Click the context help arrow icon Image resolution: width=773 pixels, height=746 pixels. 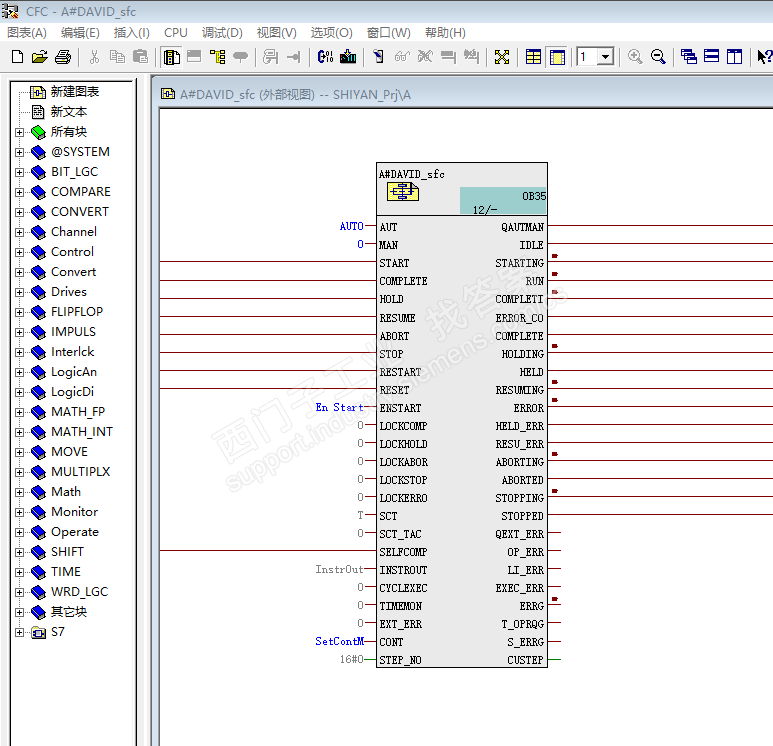pos(764,57)
